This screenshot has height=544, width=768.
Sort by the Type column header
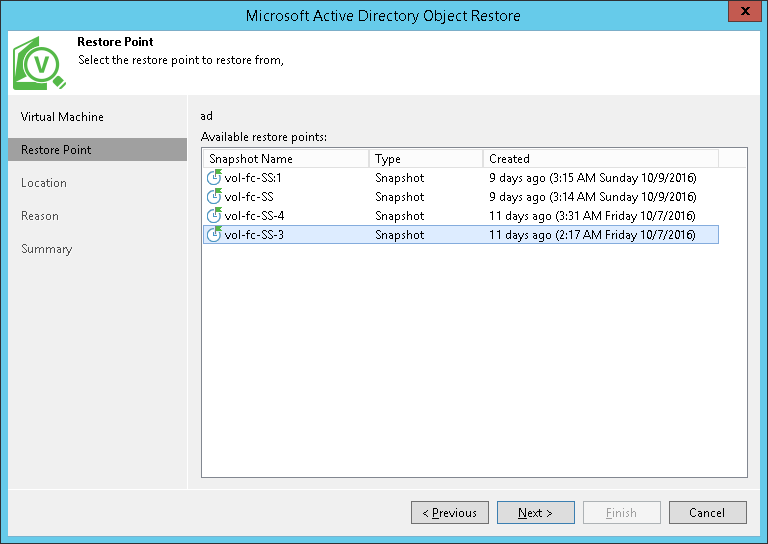[x=426, y=159]
